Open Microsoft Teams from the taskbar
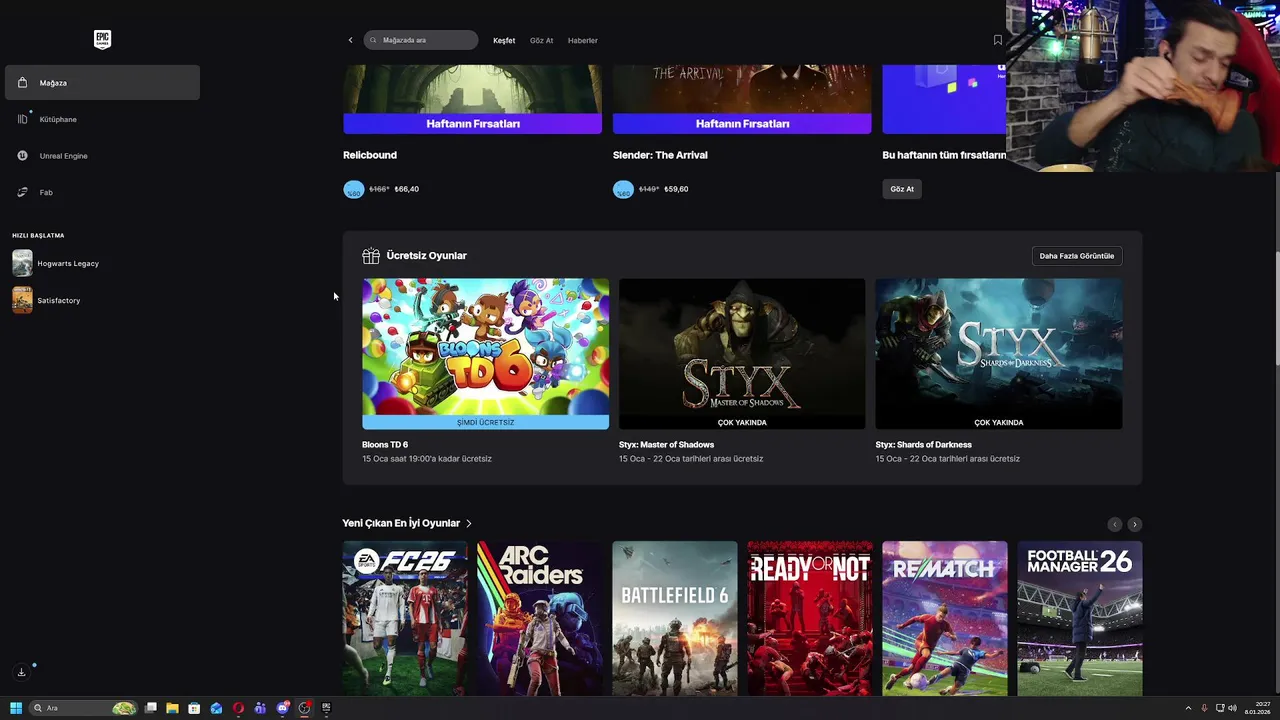Image resolution: width=1280 pixels, height=720 pixels. (260, 708)
